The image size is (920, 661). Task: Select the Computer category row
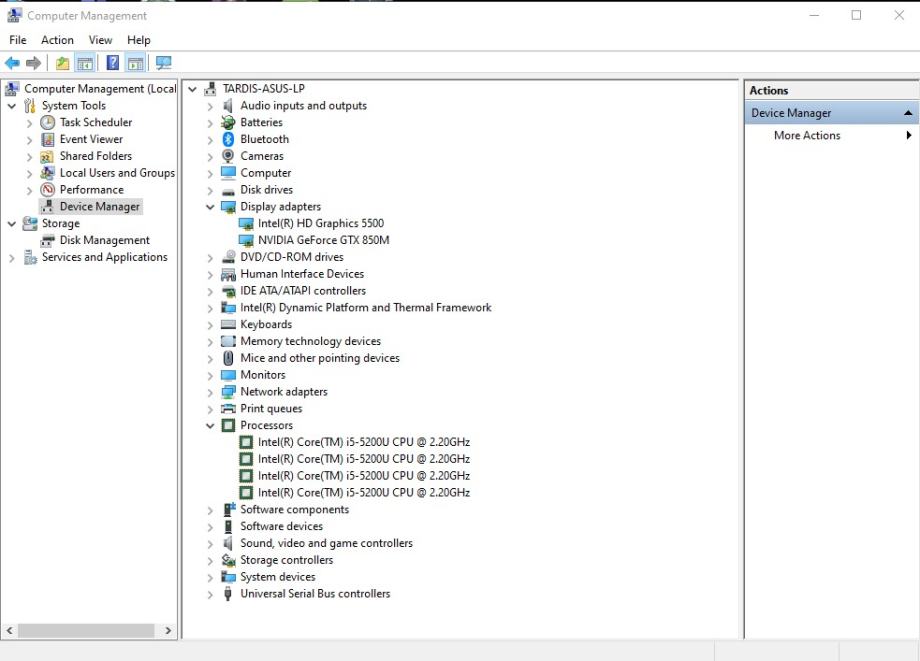coord(265,173)
